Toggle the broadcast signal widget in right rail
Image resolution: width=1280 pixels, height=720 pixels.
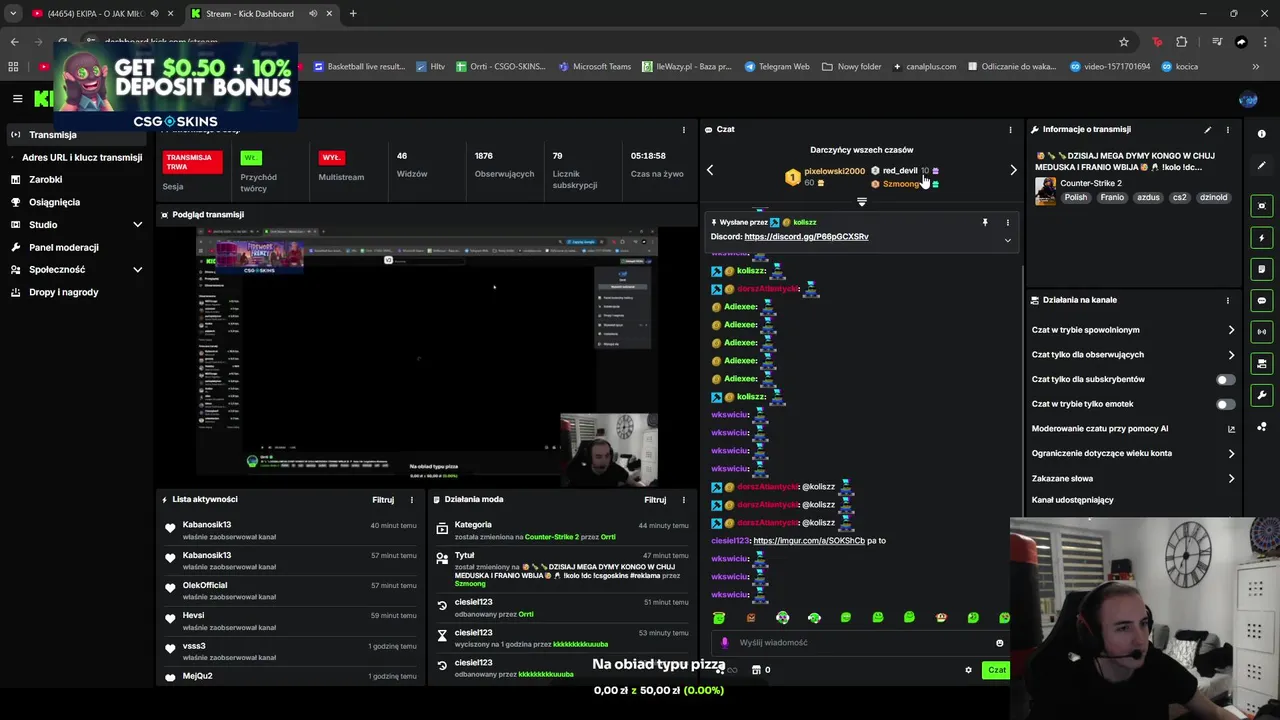point(1262,332)
